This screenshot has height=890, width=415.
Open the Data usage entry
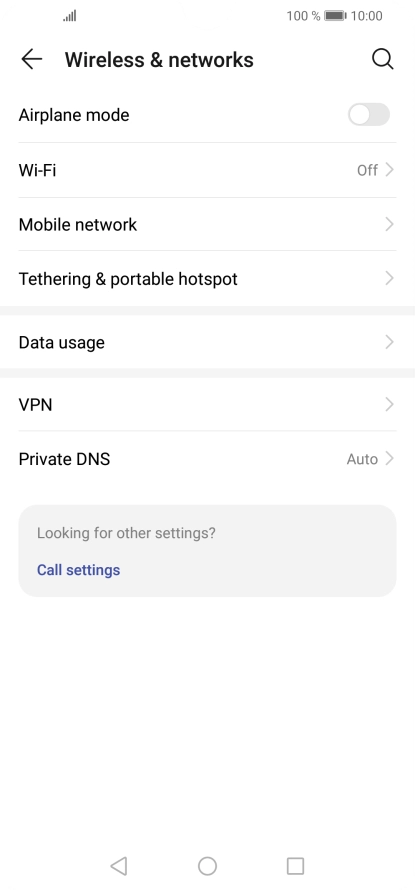click(x=207, y=342)
